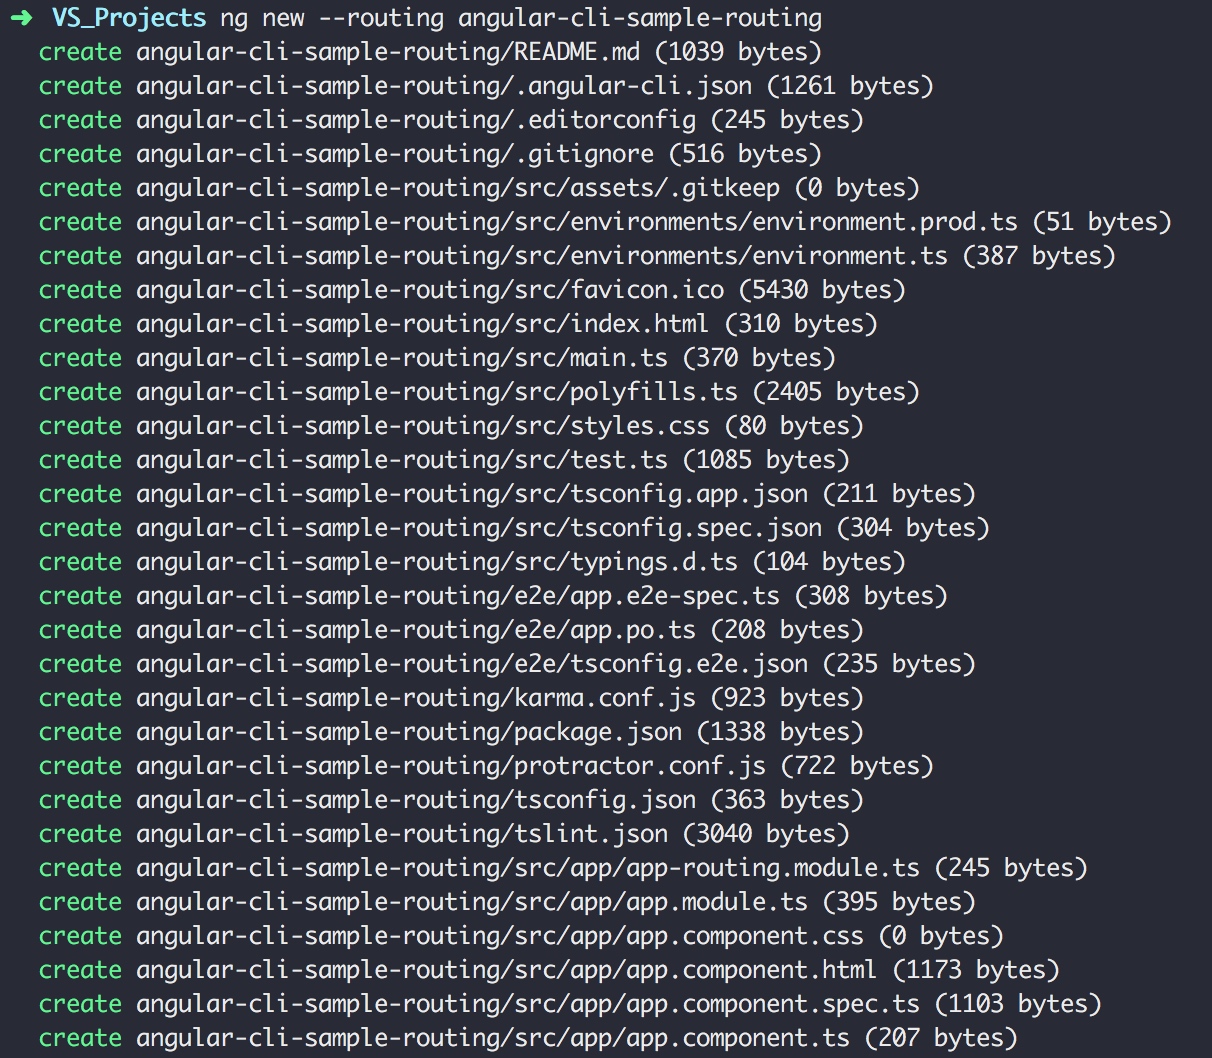Image resolution: width=1212 pixels, height=1058 pixels.
Task: Click the VS_Projects directory name in prompt
Action: click(x=129, y=18)
